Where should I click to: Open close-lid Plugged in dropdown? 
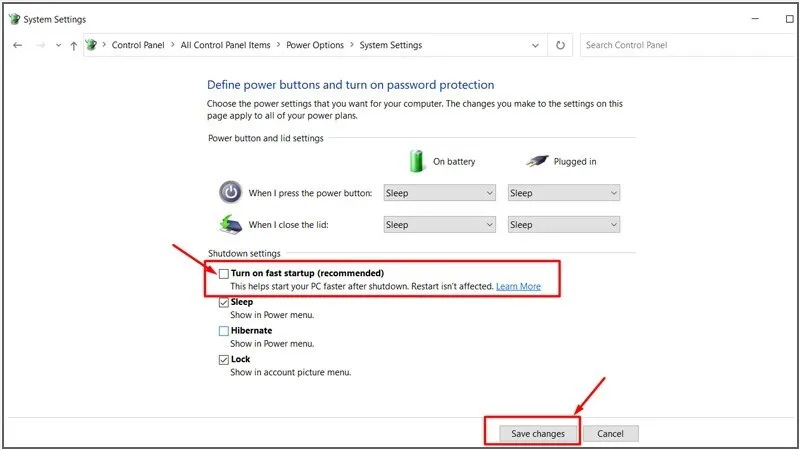[x=563, y=225]
